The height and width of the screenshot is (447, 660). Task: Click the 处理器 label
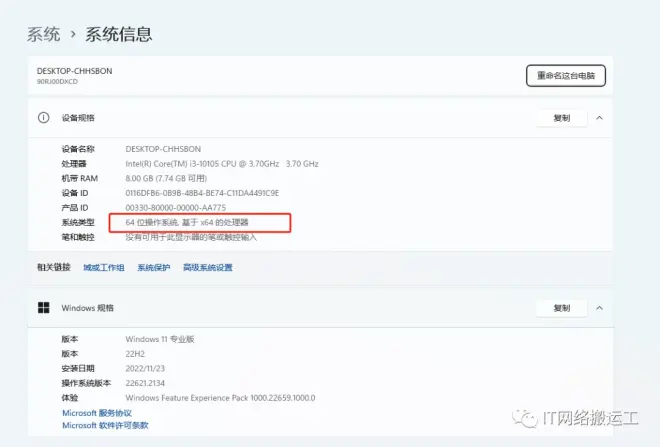click(74, 164)
